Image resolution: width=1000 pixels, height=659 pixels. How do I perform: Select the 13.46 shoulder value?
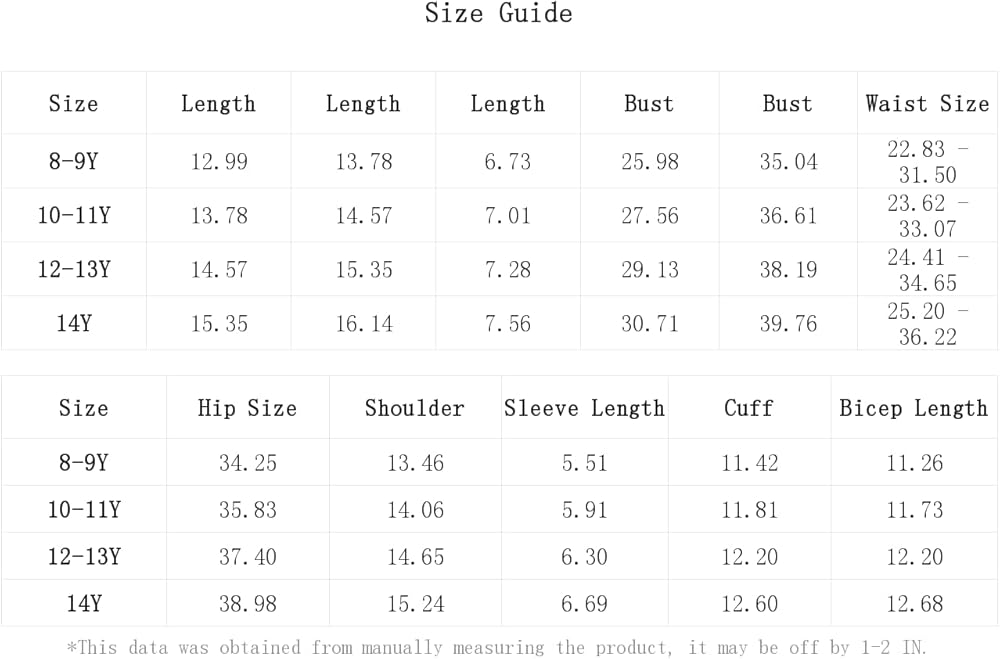click(x=415, y=463)
